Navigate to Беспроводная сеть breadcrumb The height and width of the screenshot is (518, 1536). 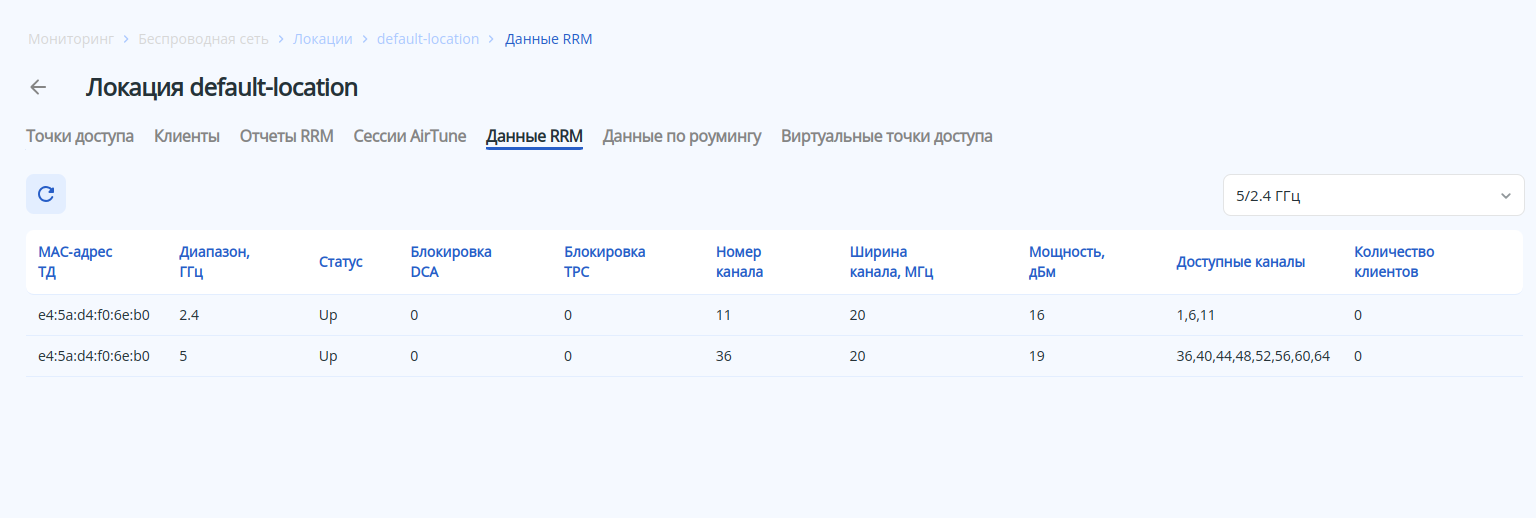click(203, 39)
